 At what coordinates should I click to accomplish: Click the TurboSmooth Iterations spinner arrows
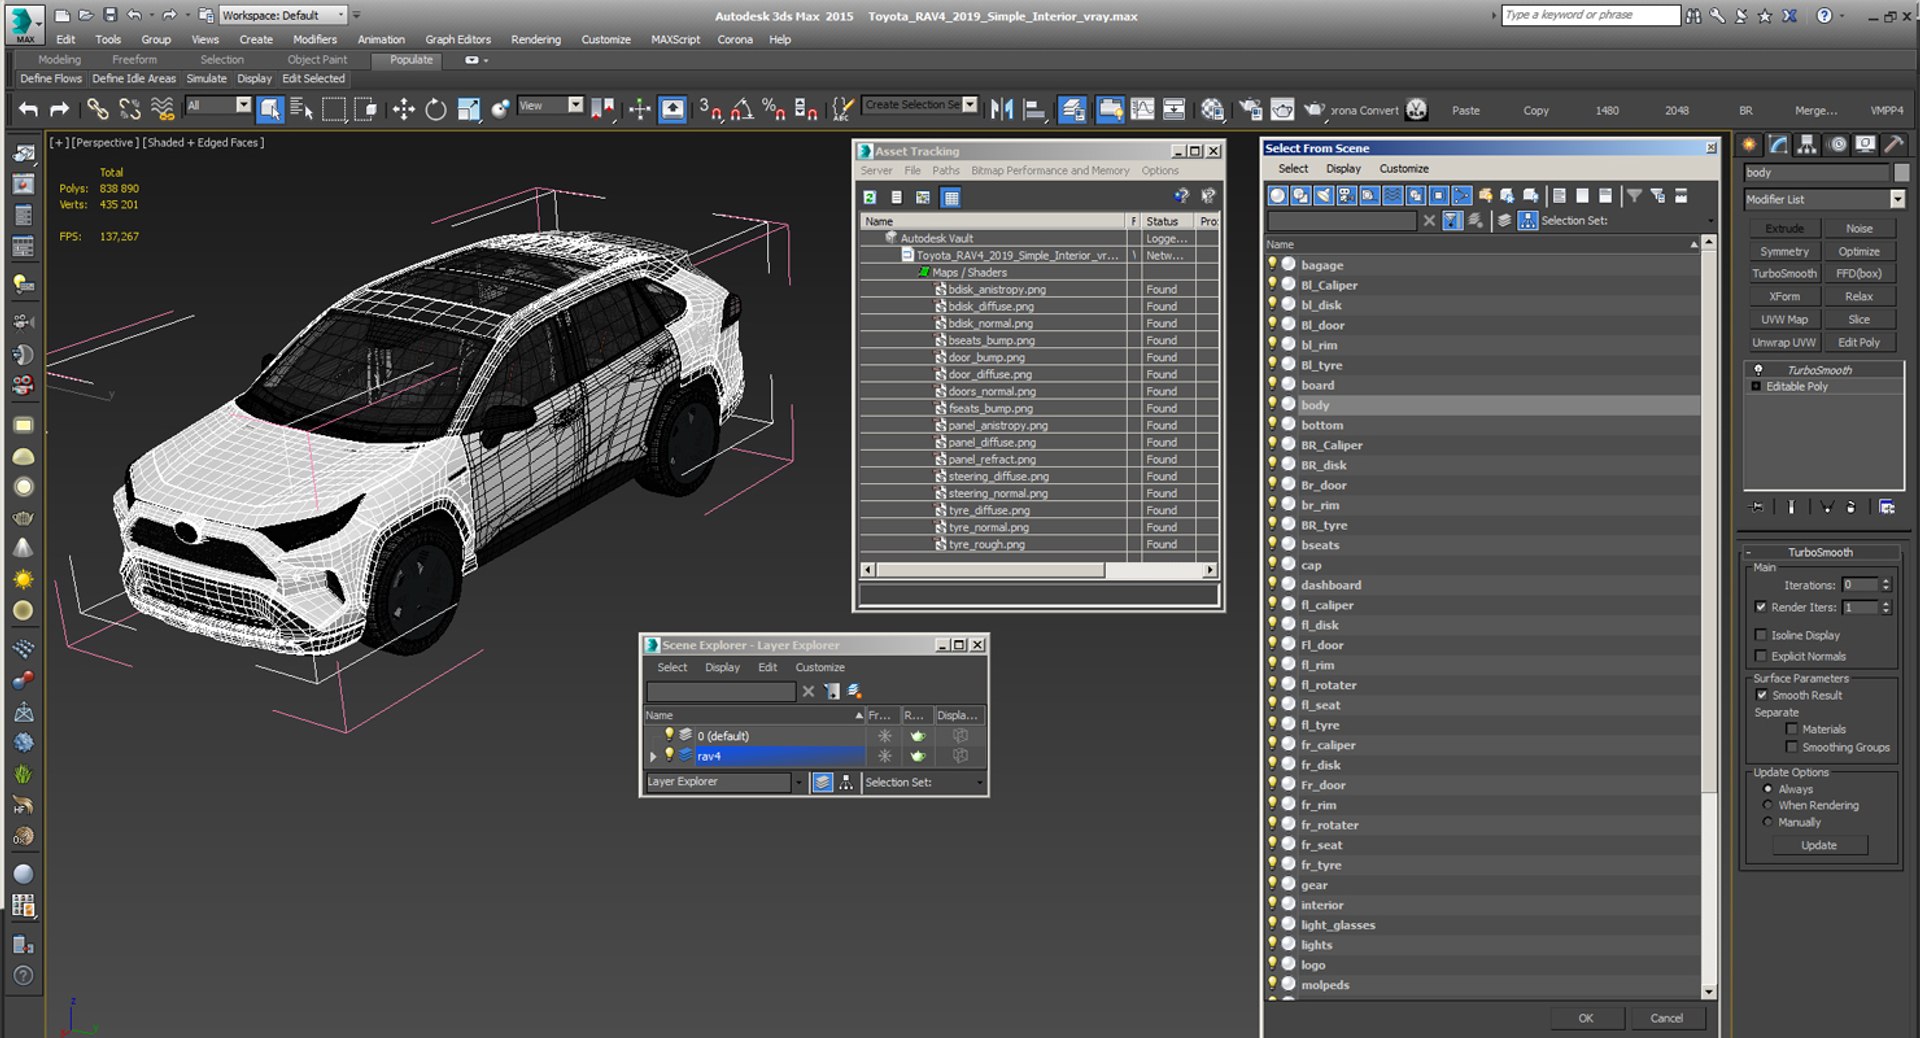(x=1886, y=585)
